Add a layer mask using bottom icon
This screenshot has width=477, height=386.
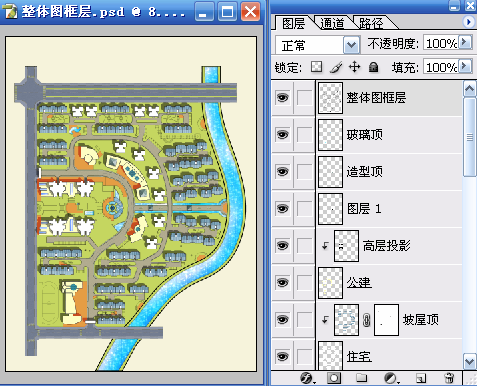[334, 378]
